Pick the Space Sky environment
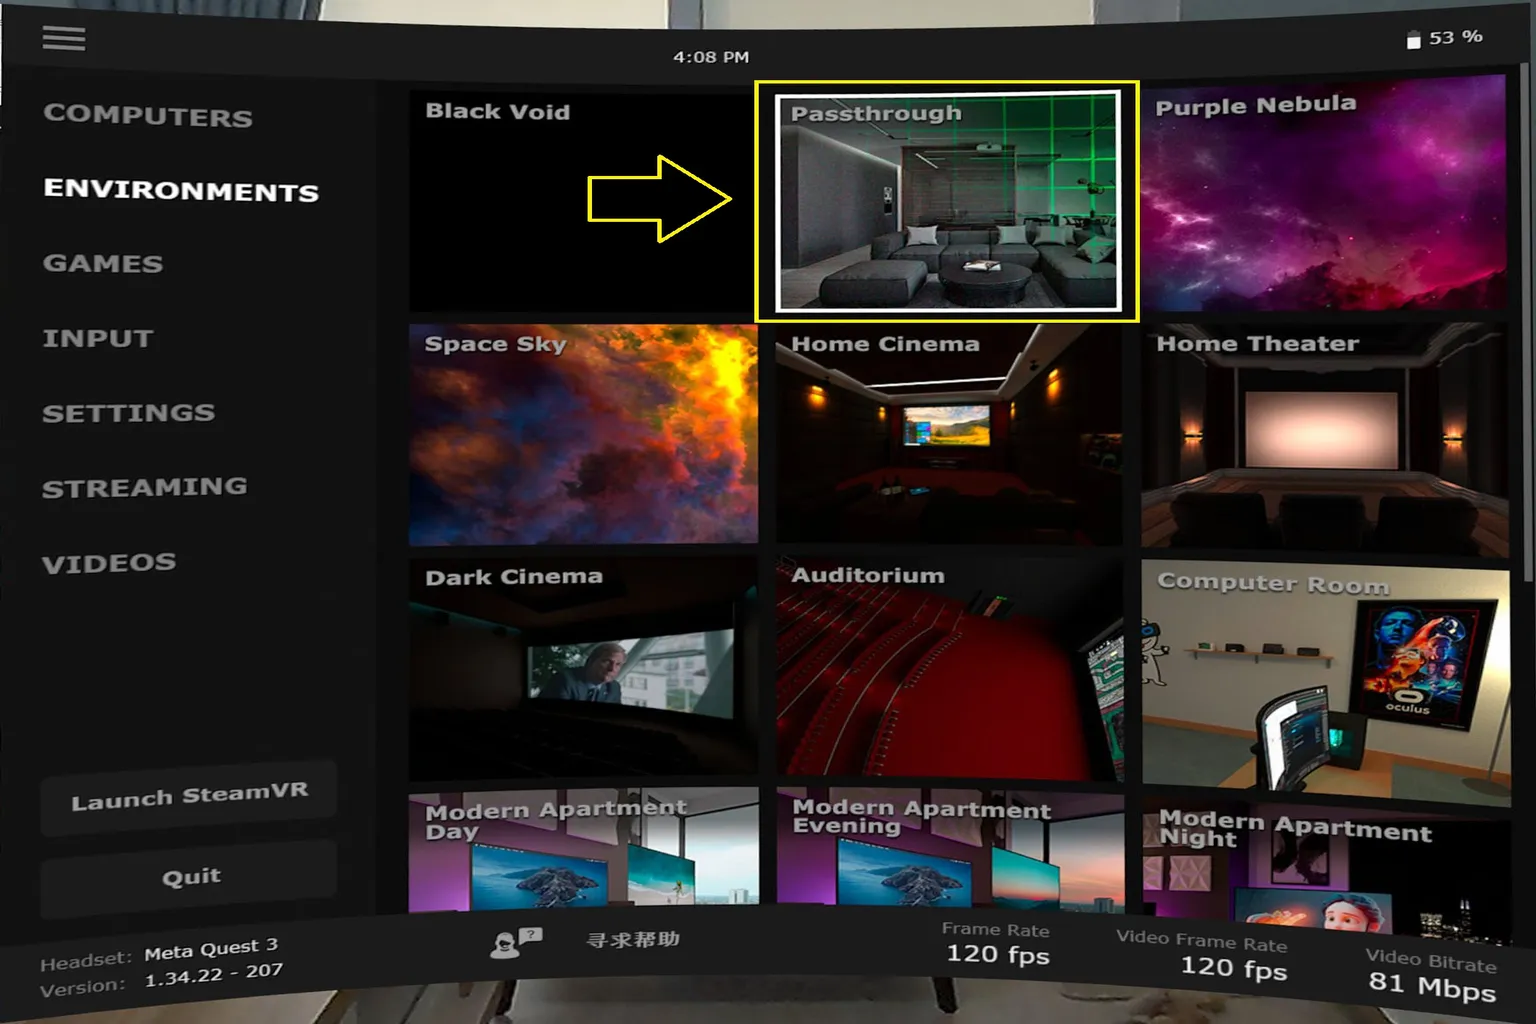Image resolution: width=1536 pixels, height=1024 pixels. [583, 434]
